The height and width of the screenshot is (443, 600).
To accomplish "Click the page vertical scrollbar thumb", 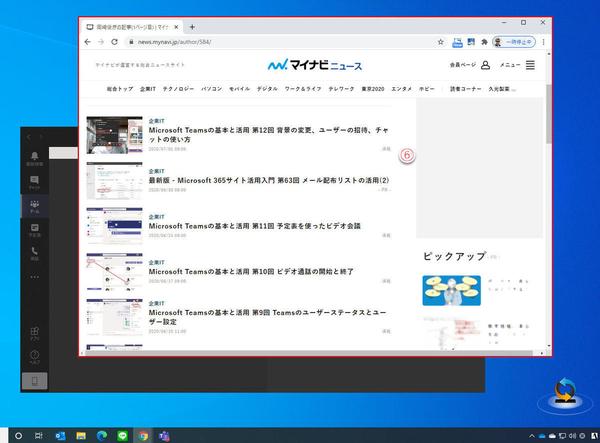I will [x=549, y=114].
